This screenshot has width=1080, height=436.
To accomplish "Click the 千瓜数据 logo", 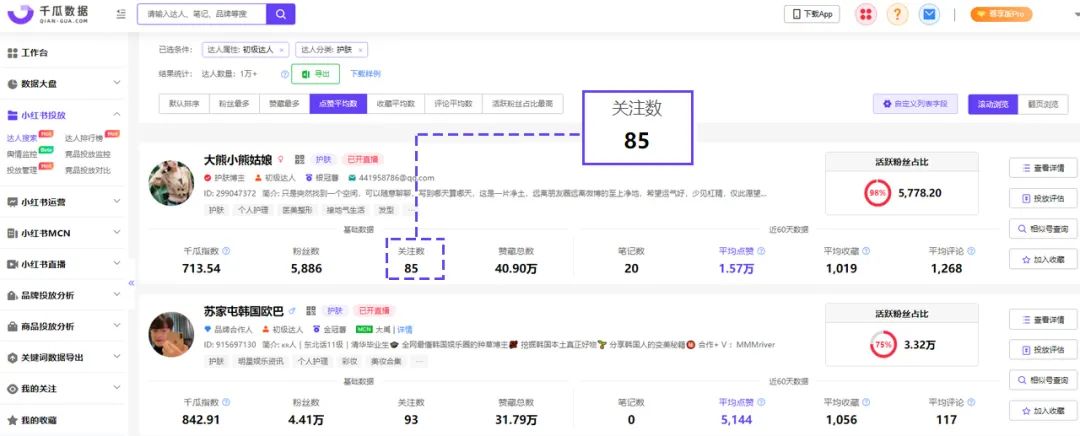I will click(48, 14).
